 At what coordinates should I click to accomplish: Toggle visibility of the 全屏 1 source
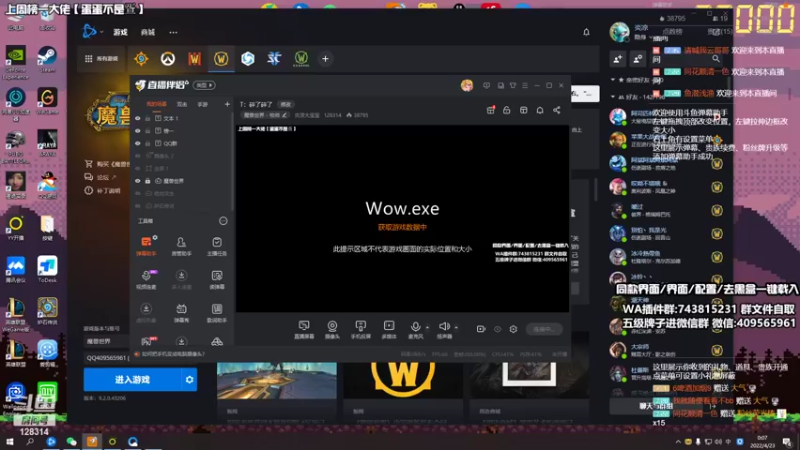tap(138, 168)
